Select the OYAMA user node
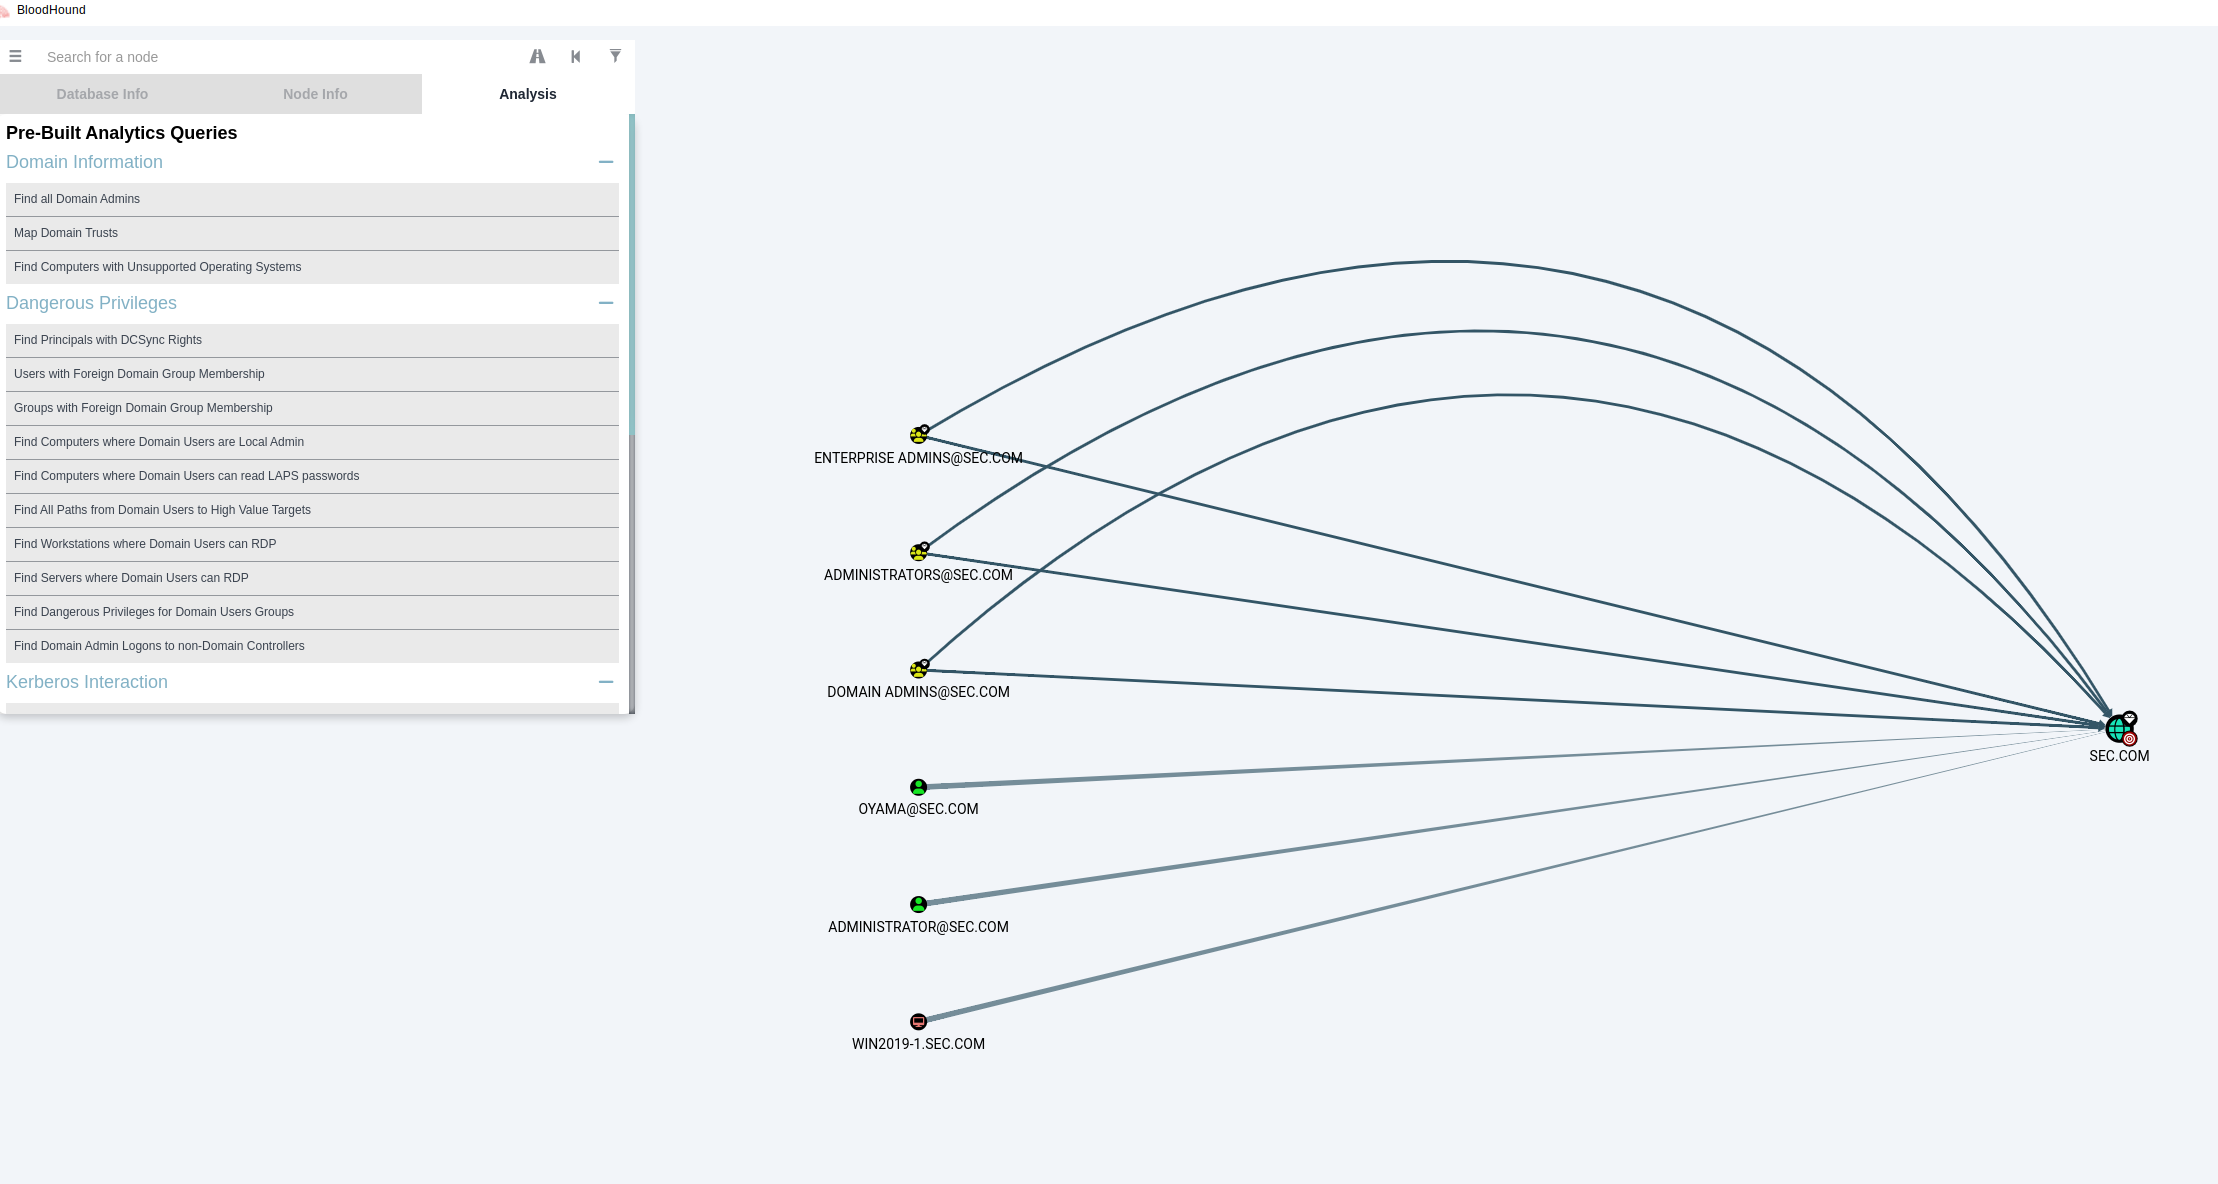The height and width of the screenshot is (1184, 2218). pos(918,787)
